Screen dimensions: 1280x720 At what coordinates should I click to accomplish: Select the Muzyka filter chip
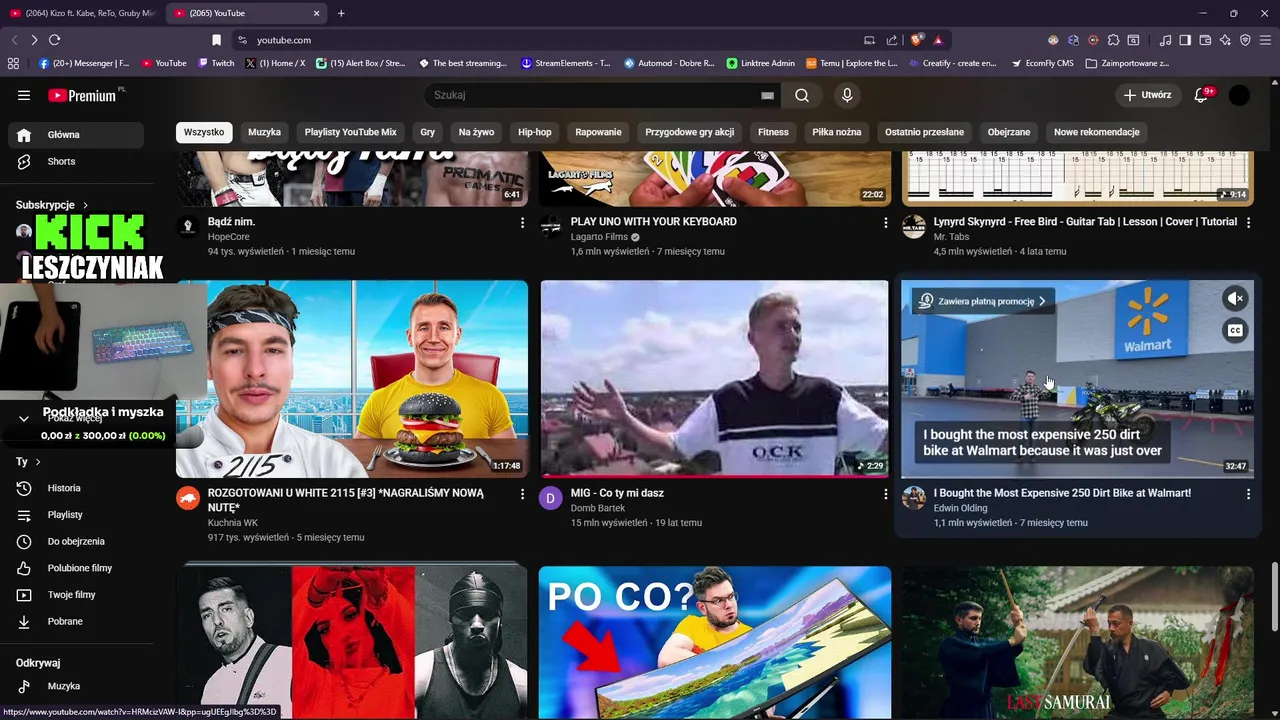coord(265,132)
